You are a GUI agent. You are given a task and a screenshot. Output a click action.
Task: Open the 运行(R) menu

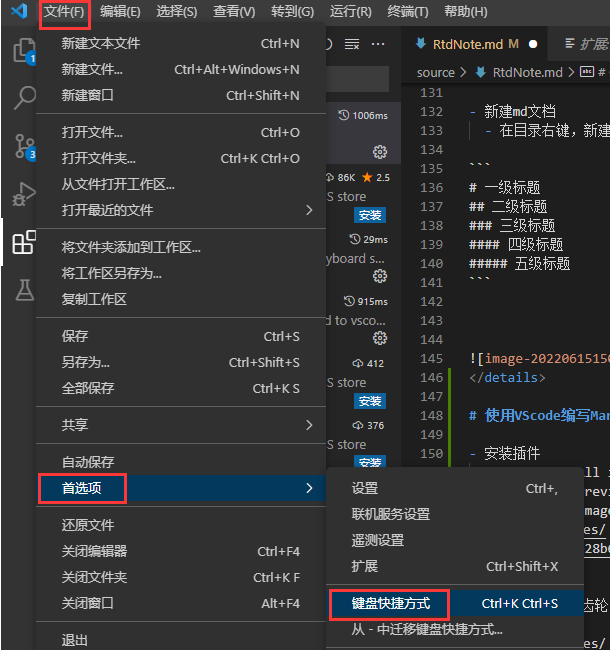coord(351,12)
